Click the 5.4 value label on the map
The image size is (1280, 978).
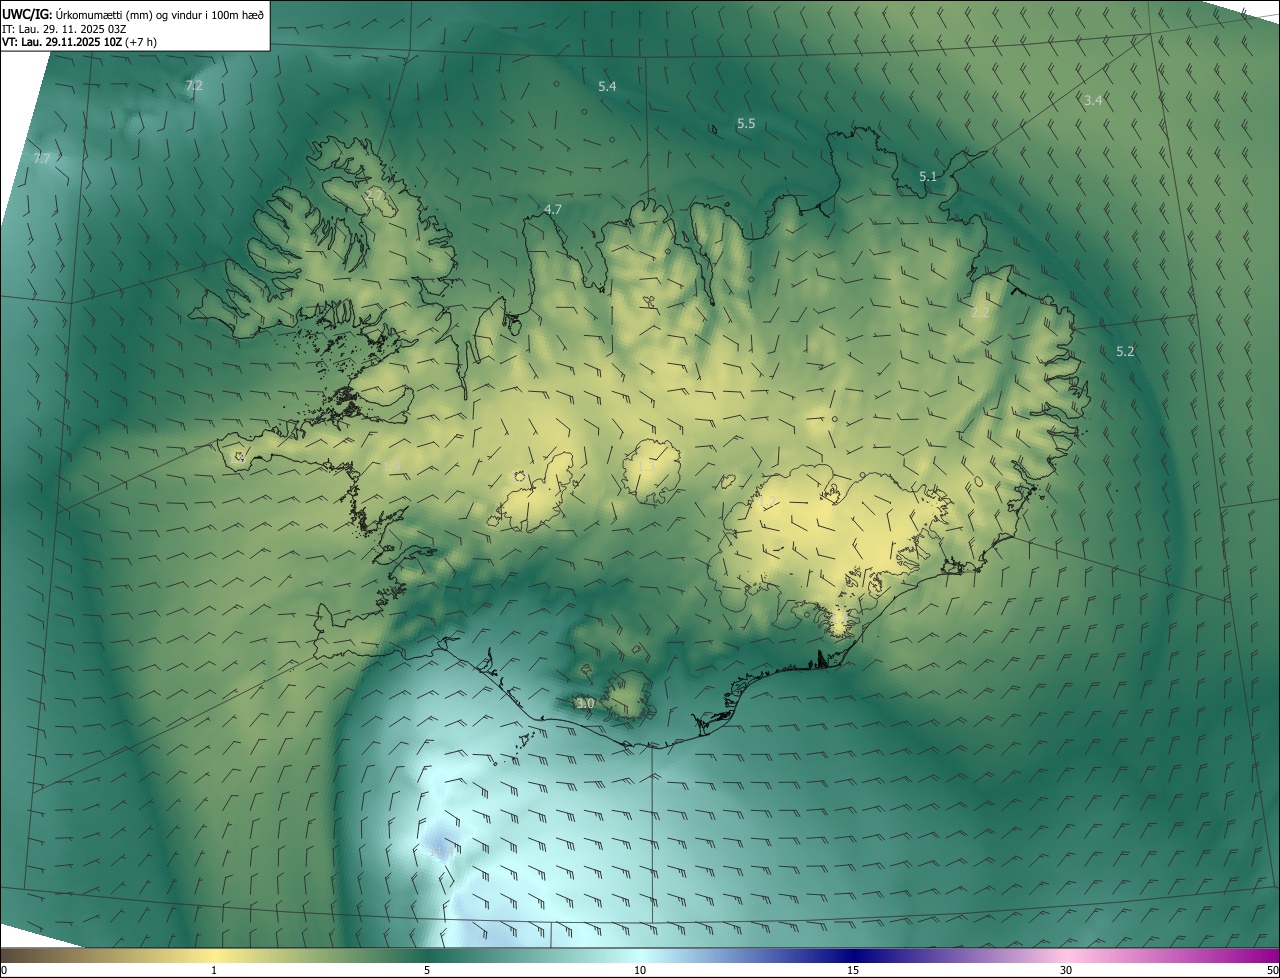pos(607,87)
